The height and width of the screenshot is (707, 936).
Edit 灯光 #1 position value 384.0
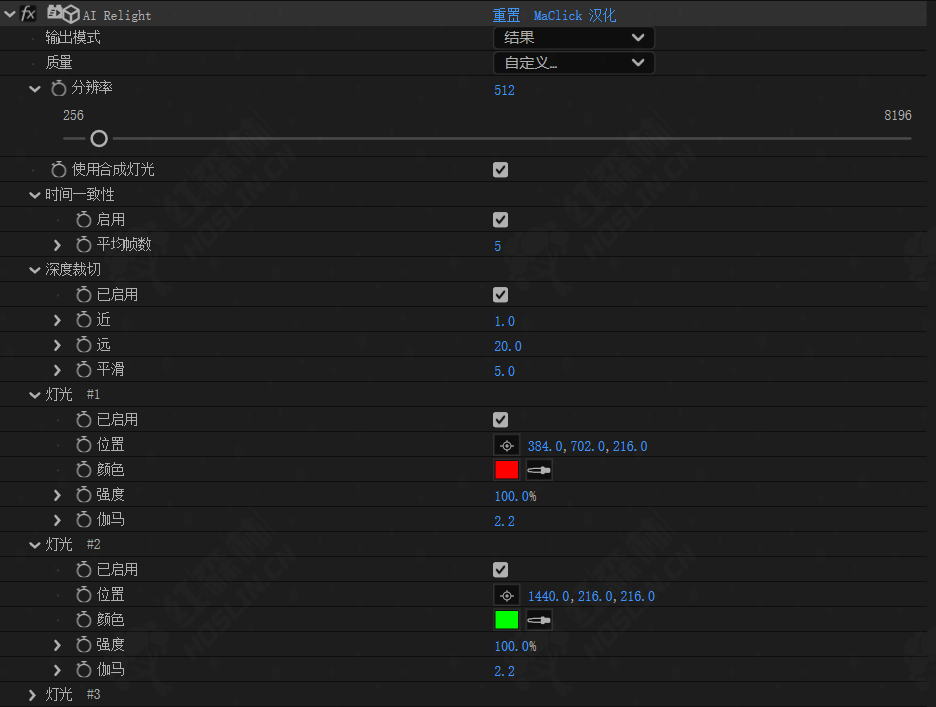545,446
